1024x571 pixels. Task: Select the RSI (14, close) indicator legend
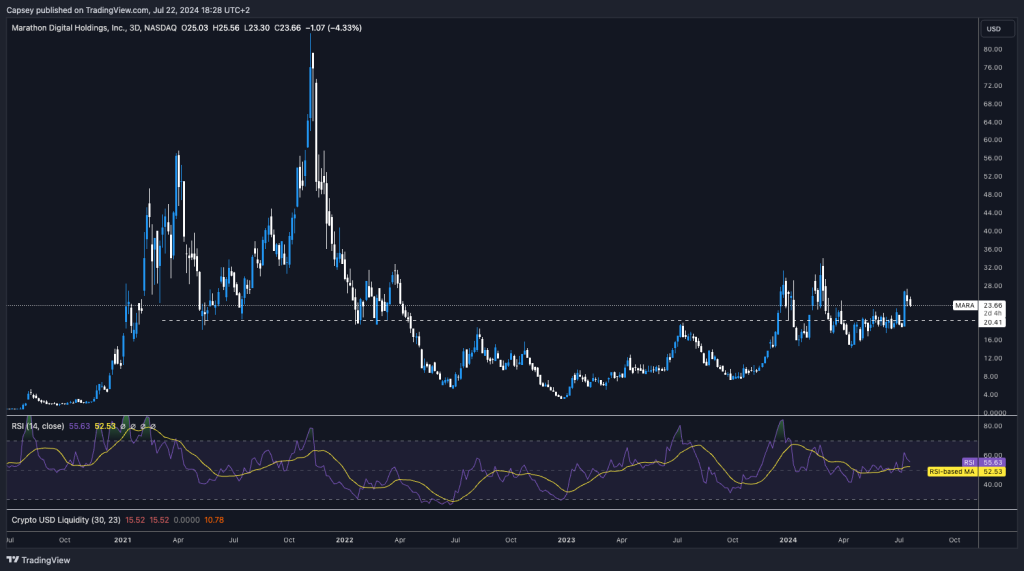(x=38, y=426)
